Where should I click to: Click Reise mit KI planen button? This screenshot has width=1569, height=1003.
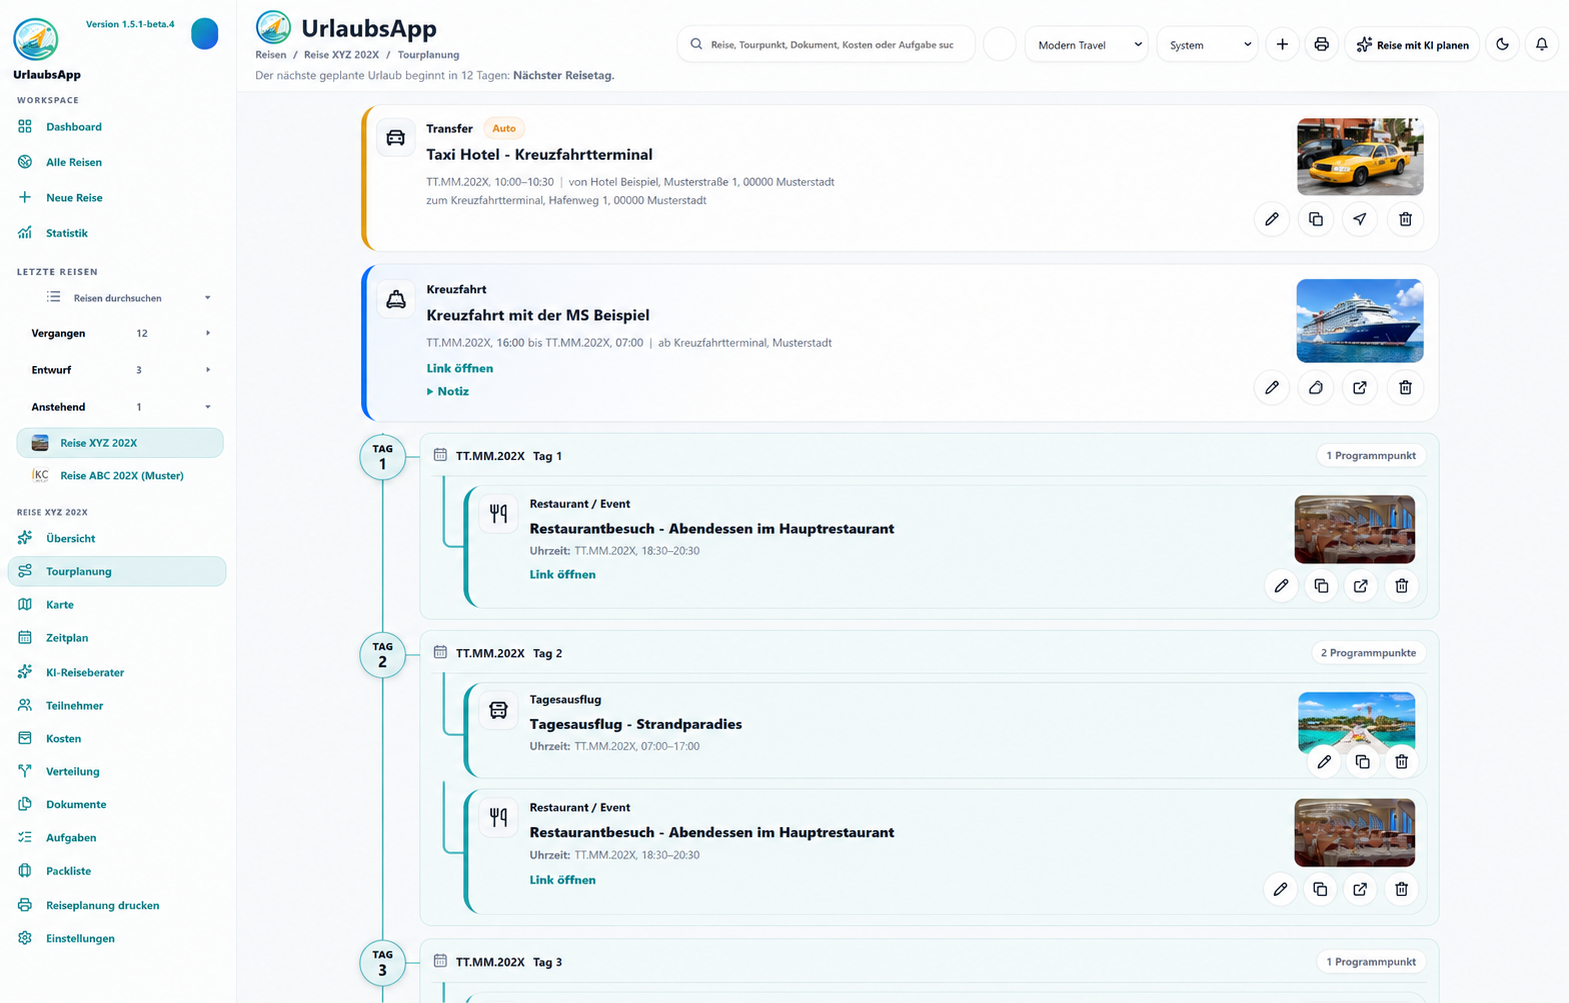tap(1412, 44)
